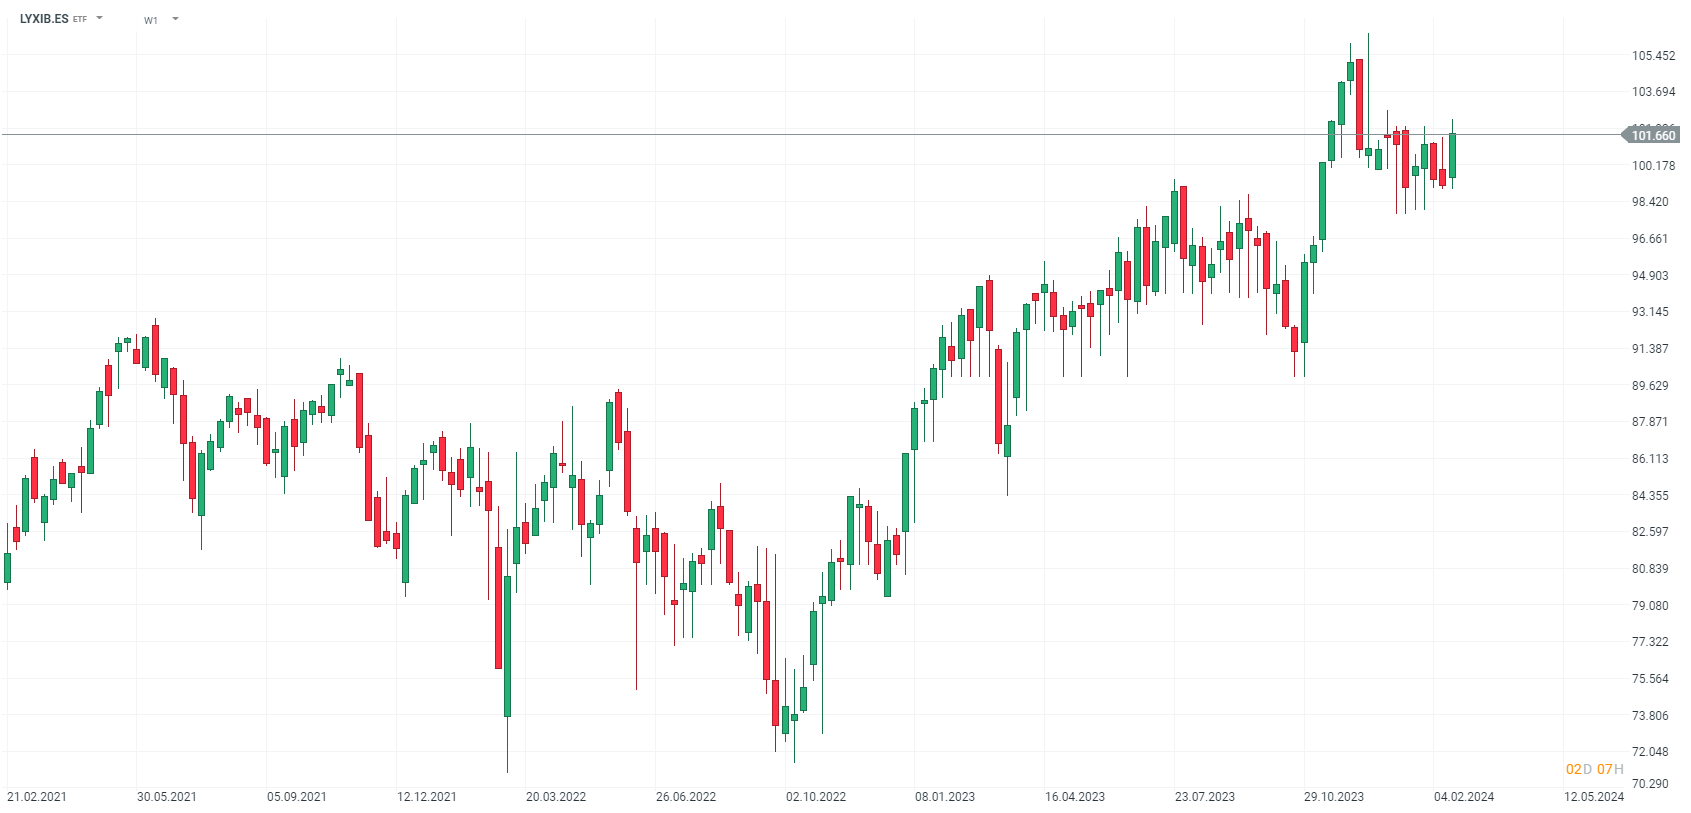This screenshot has height=813, width=1691.
Task: Click the 16.04.2023 date axis label
Action: (1075, 797)
